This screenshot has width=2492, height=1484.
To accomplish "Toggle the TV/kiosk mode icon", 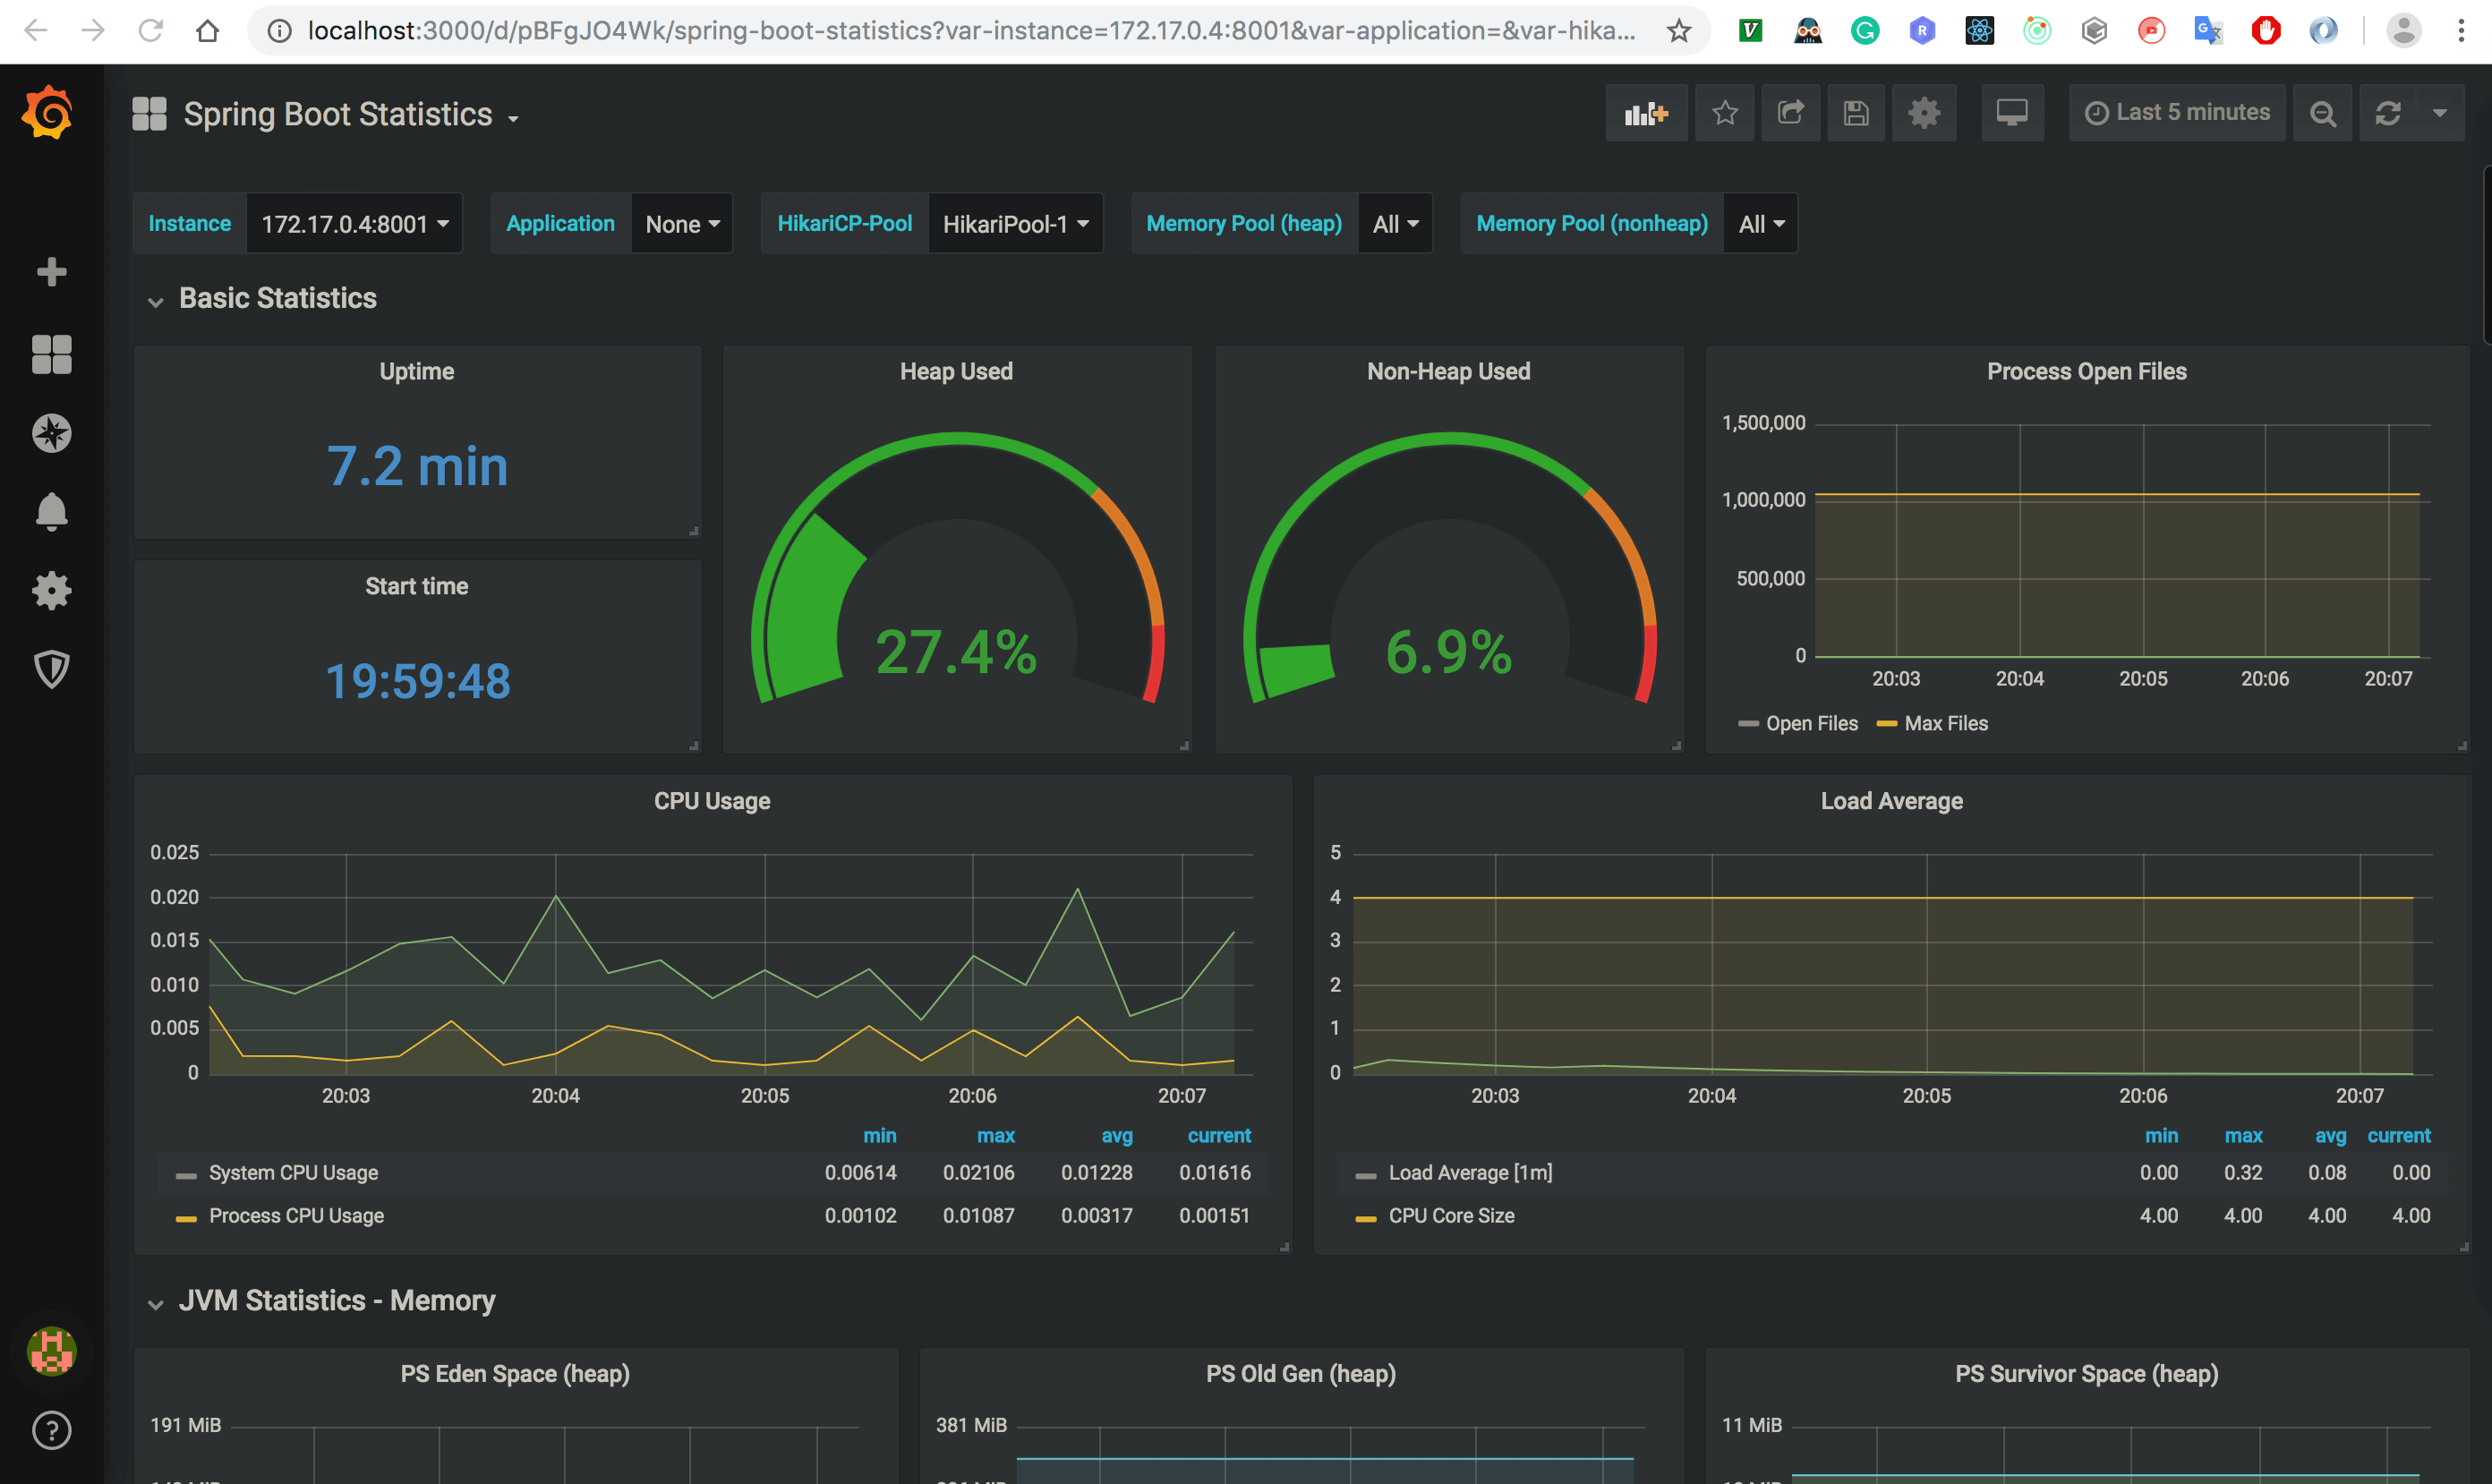I will 2013,113.
